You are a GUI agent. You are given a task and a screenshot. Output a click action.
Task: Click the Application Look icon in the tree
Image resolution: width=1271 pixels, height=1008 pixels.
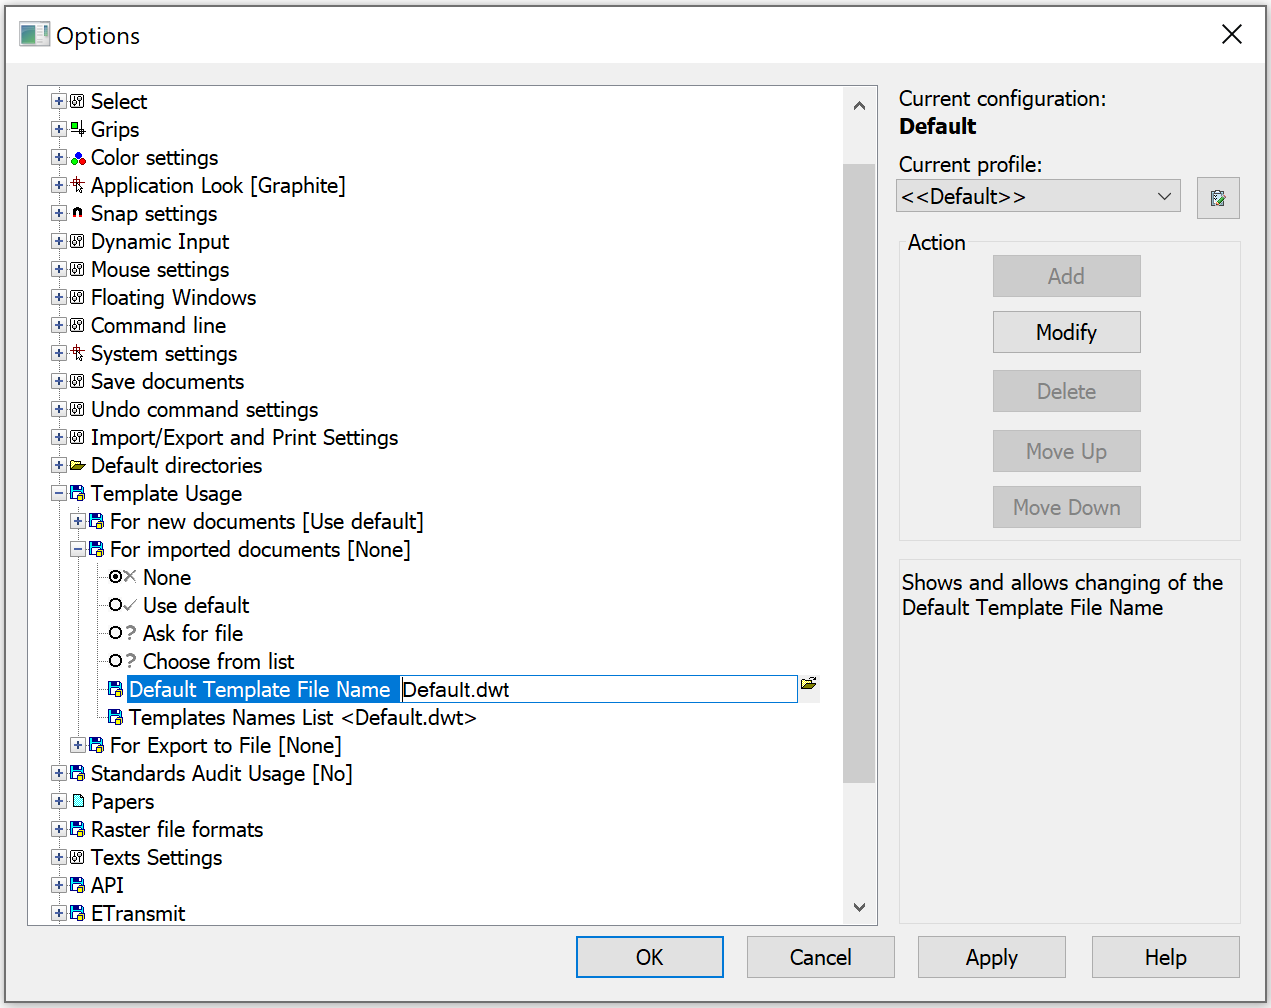click(x=78, y=186)
